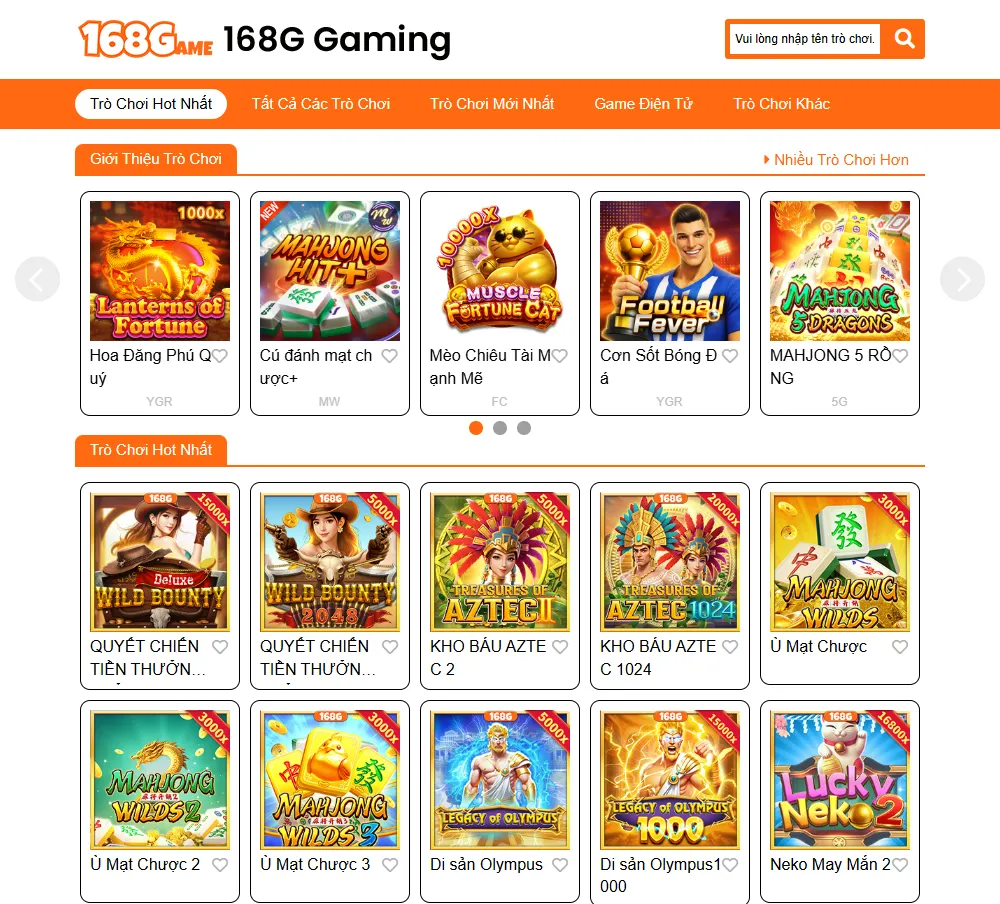Open the Trò Chơi Khác menu item
Screen dimensions: 1000x904
781,104
